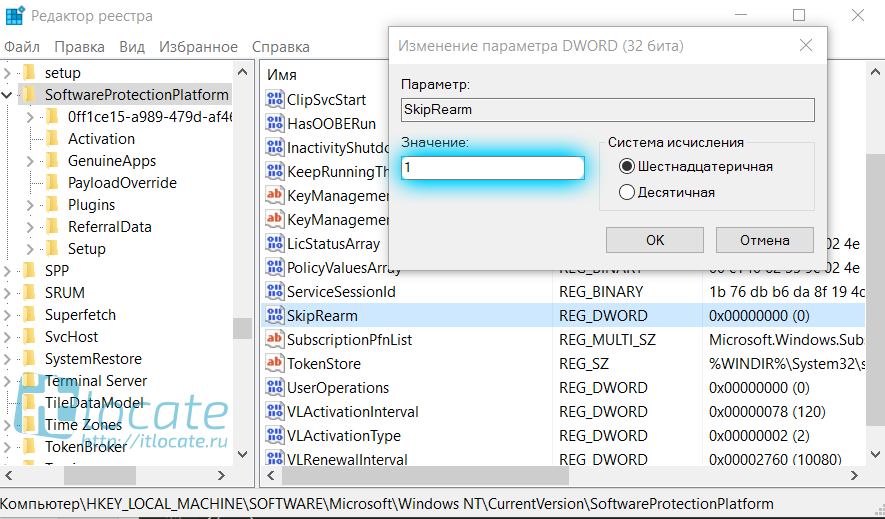Click the VLActivationInterval DWORD icon

click(x=275, y=412)
